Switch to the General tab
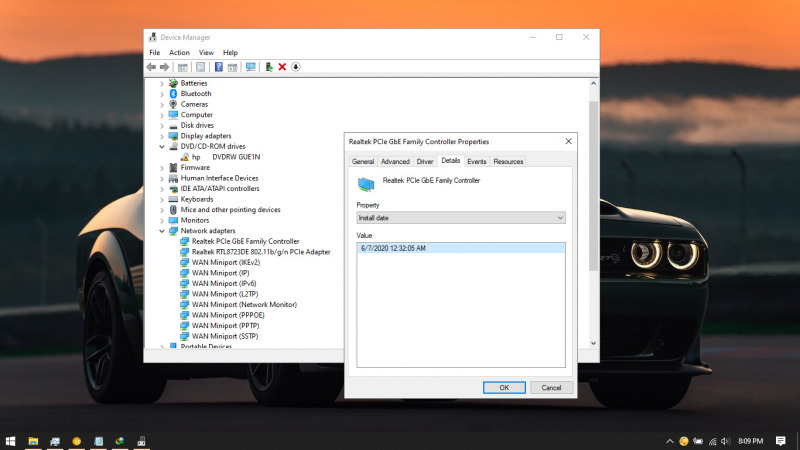The width and height of the screenshot is (800, 450). point(363,161)
